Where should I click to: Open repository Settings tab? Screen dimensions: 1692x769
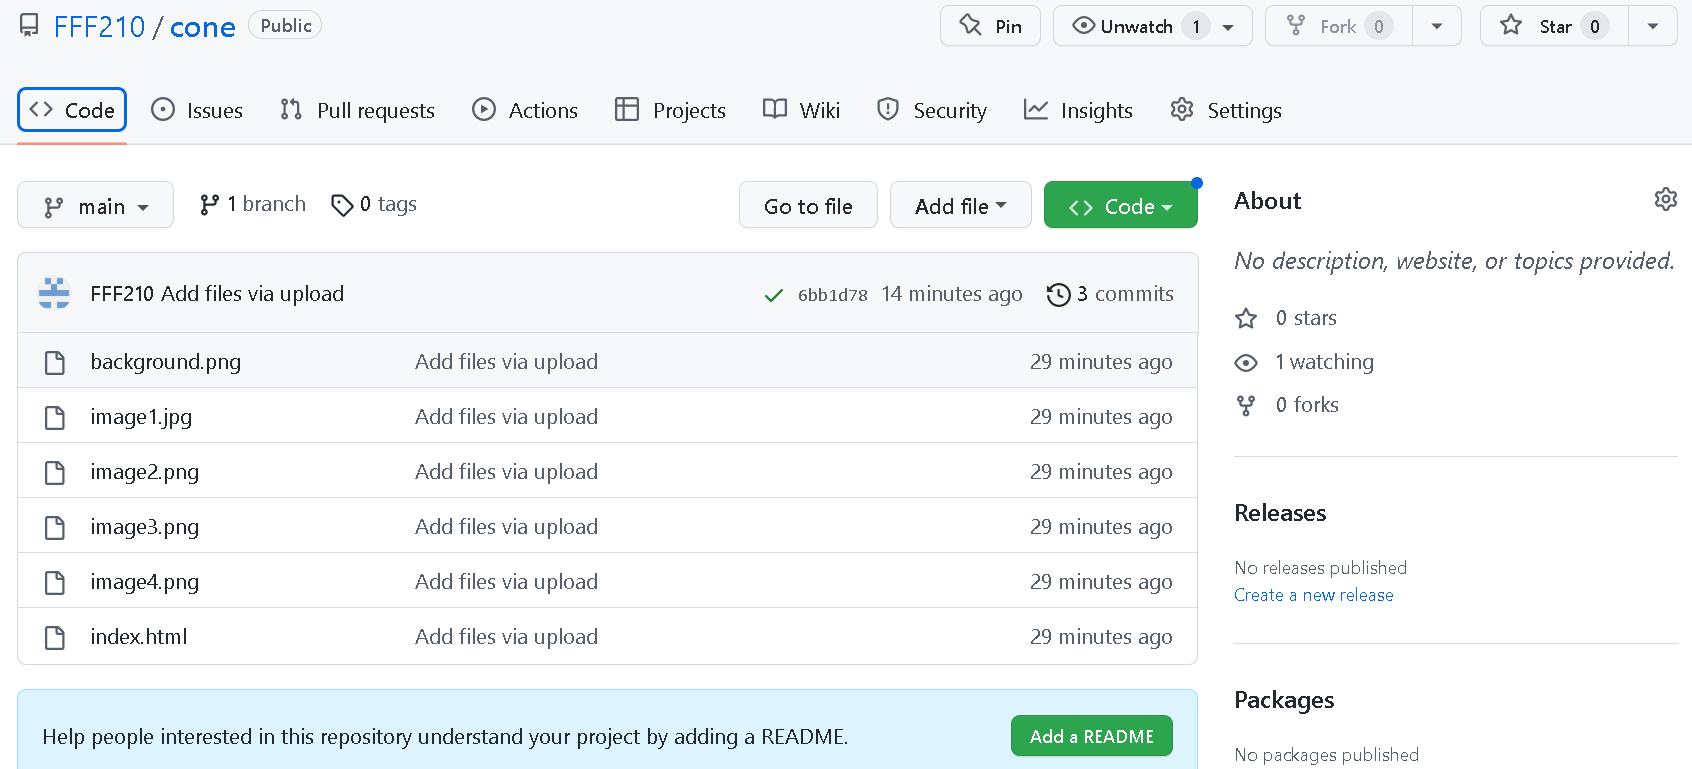tap(1226, 110)
